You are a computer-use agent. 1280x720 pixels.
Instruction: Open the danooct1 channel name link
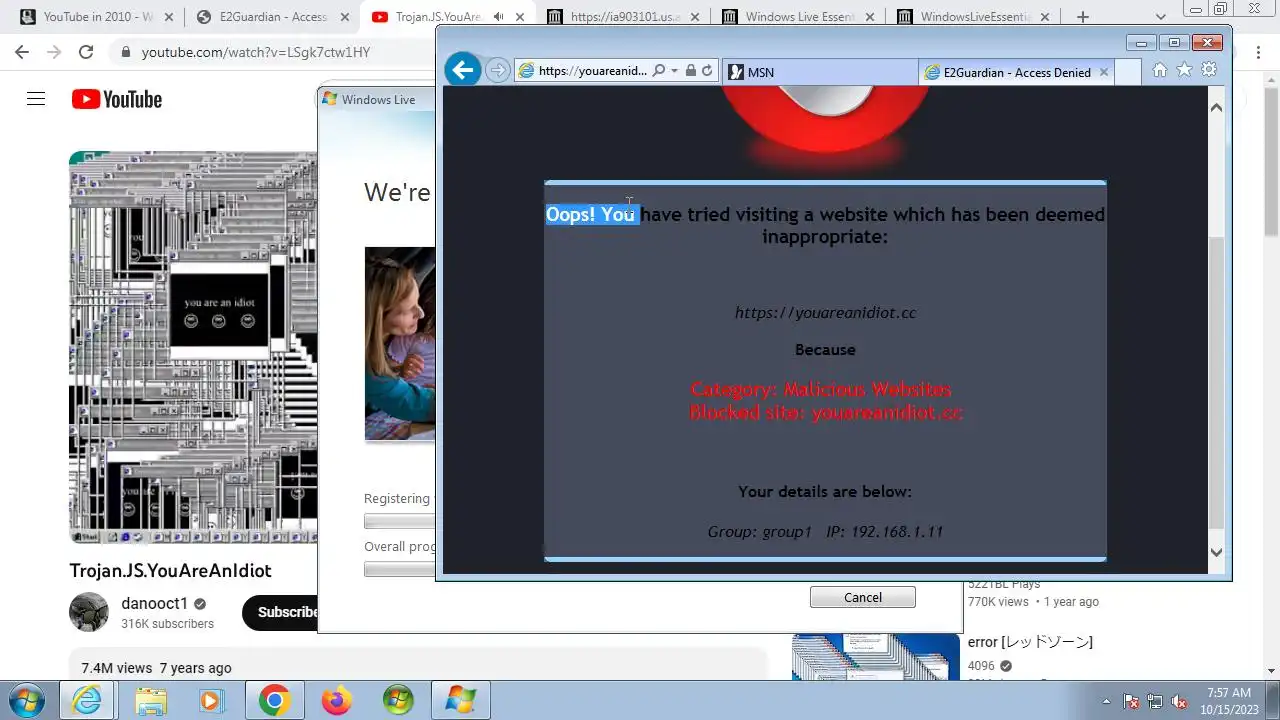(154, 603)
